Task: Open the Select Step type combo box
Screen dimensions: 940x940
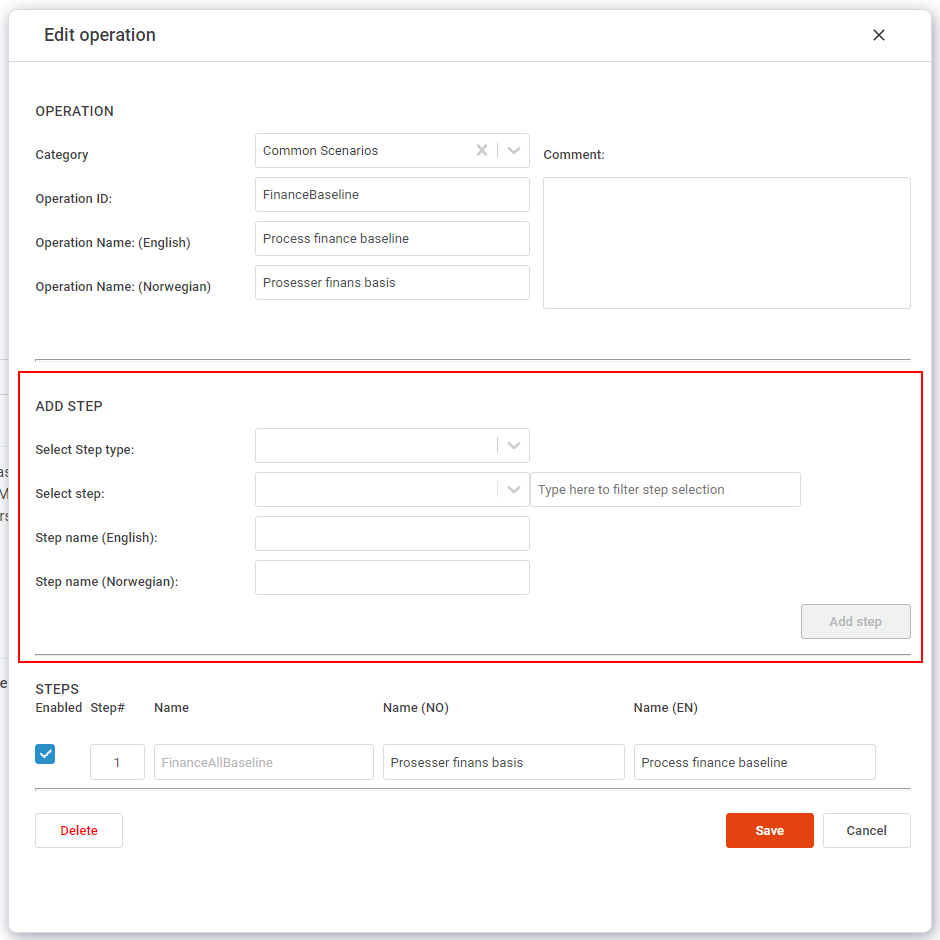Action: (380, 445)
